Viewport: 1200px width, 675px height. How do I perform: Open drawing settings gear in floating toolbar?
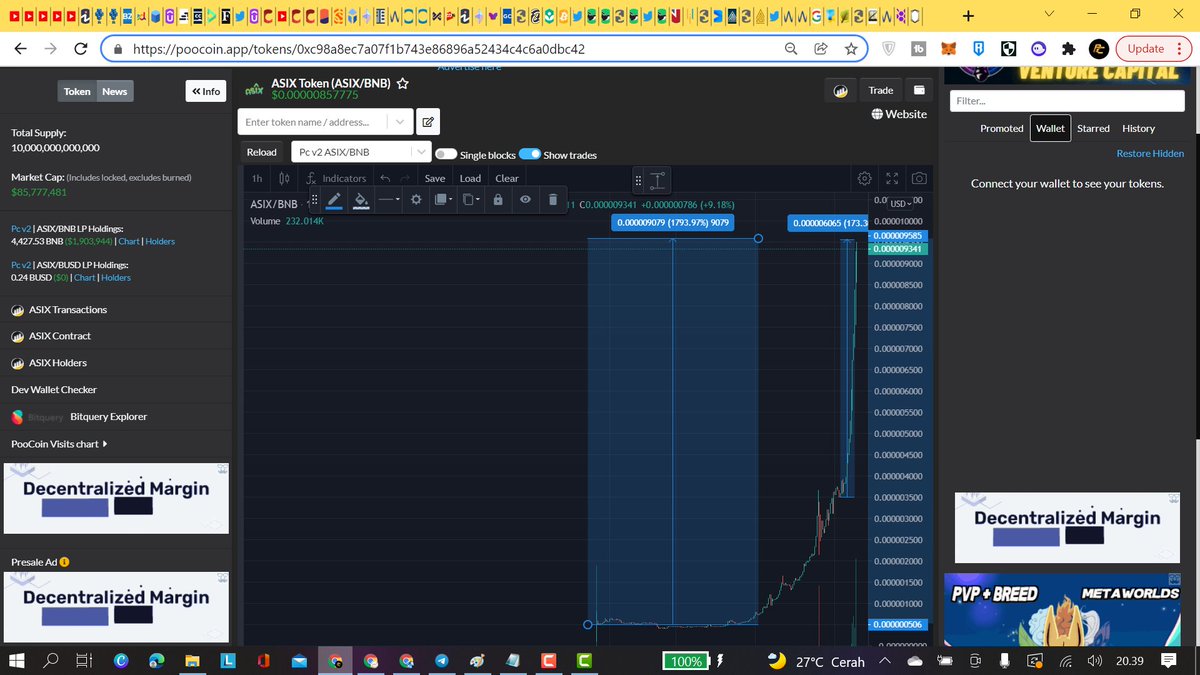[x=416, y=199]
